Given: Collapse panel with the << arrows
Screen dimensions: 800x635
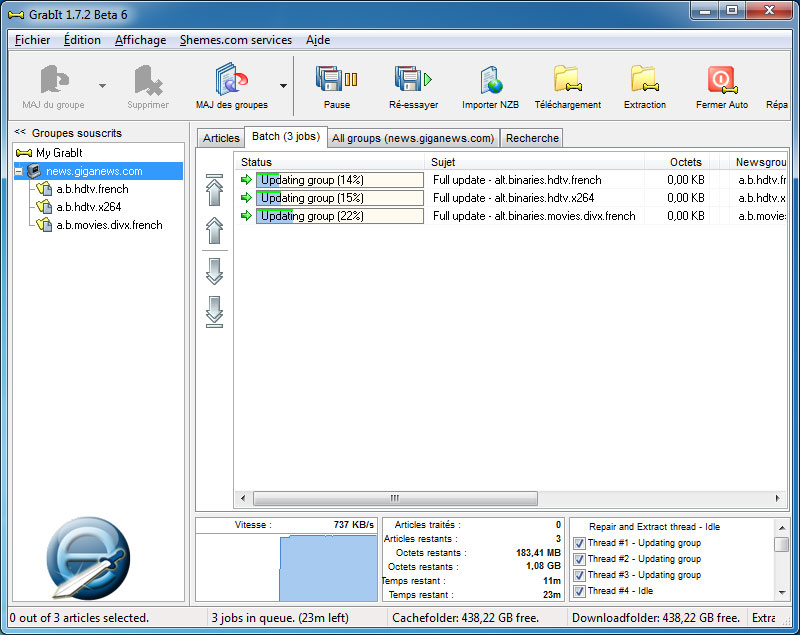Looking at the screenshot, I should pos(20,132).
